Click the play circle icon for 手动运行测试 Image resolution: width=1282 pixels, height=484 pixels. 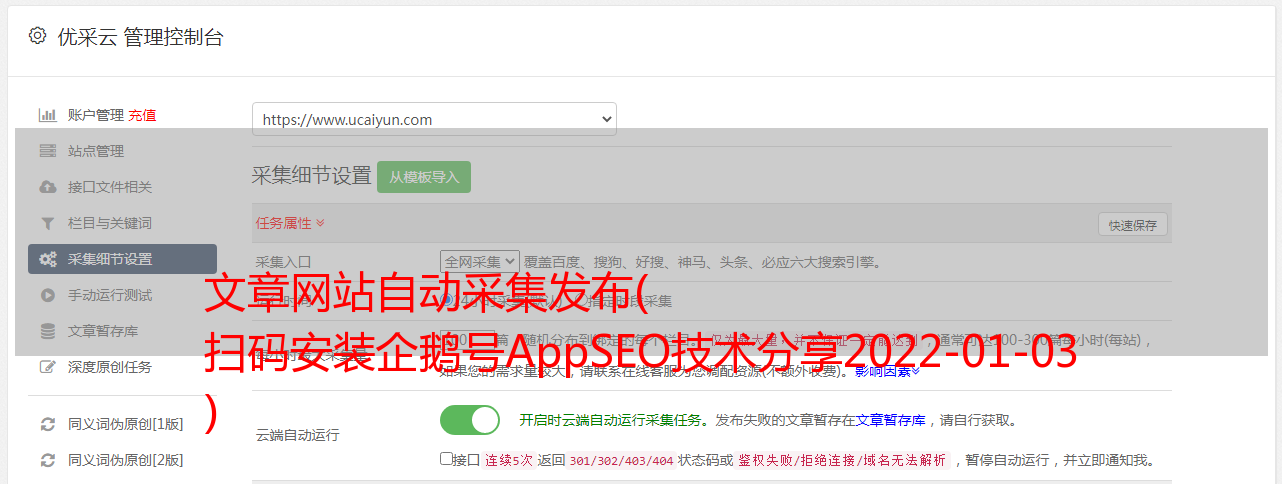tap(47, 295)
